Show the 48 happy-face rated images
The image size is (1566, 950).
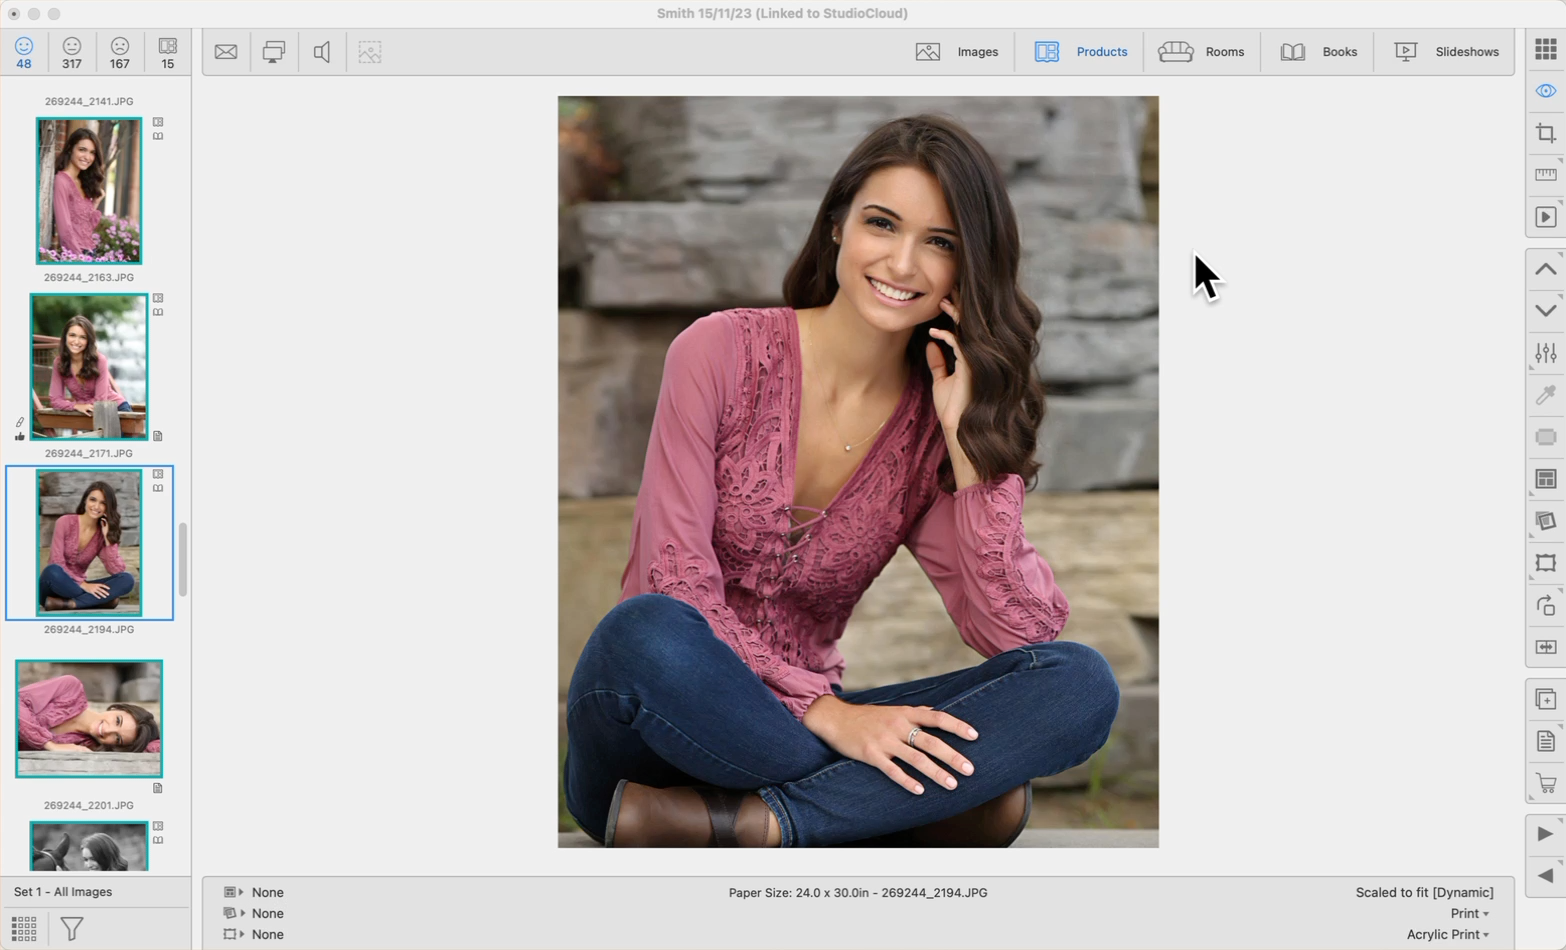click(24, 52)
